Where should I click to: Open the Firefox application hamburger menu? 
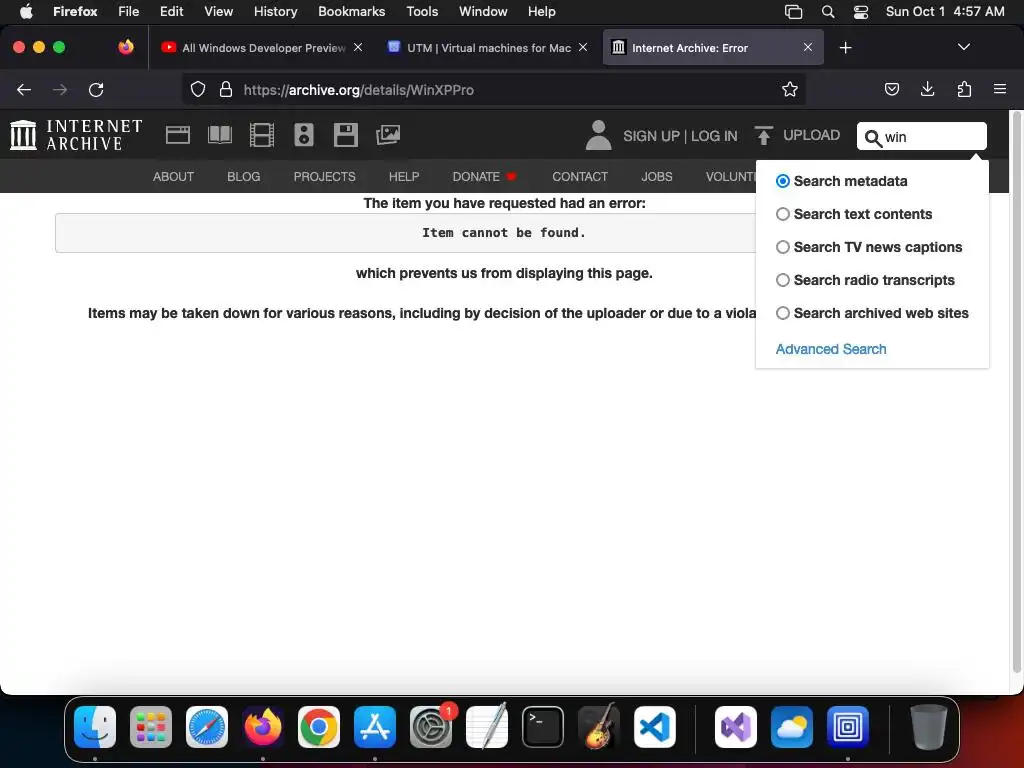pyautogui.click(x=1000, y=89)
